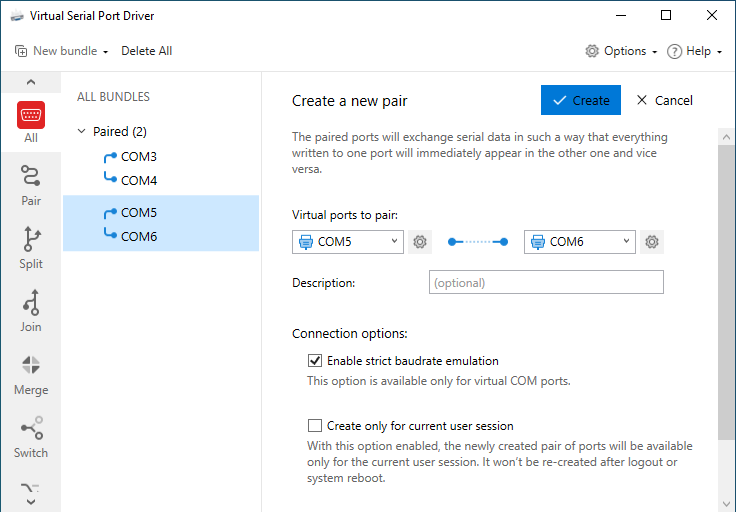Click the New bundle icon
736x512 pixels.
pos(21,51)
